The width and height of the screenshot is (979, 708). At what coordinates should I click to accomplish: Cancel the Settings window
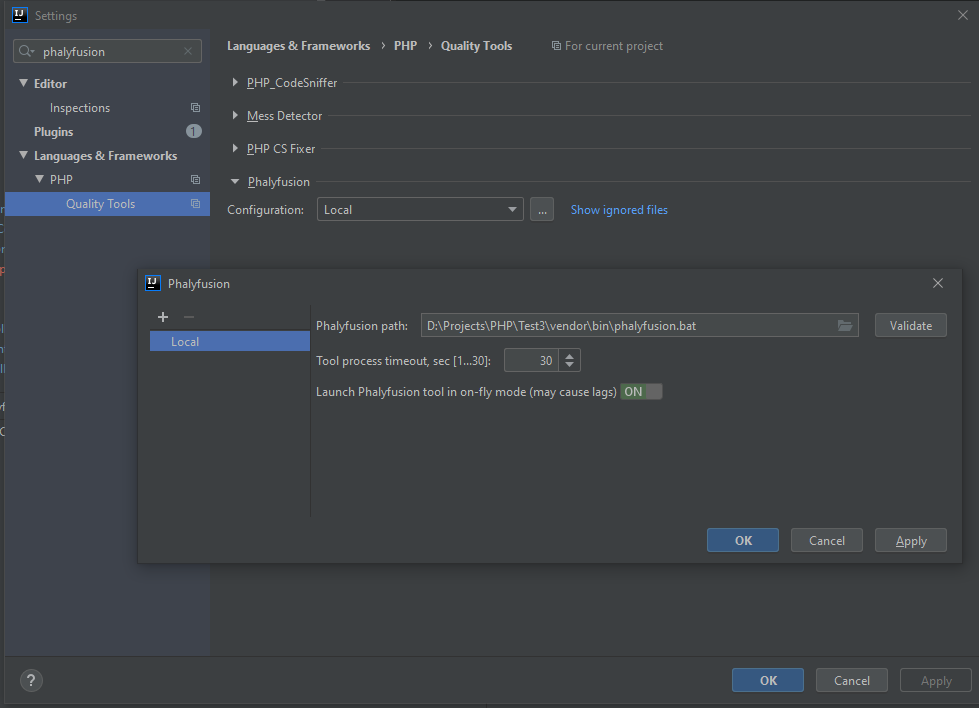852,680
